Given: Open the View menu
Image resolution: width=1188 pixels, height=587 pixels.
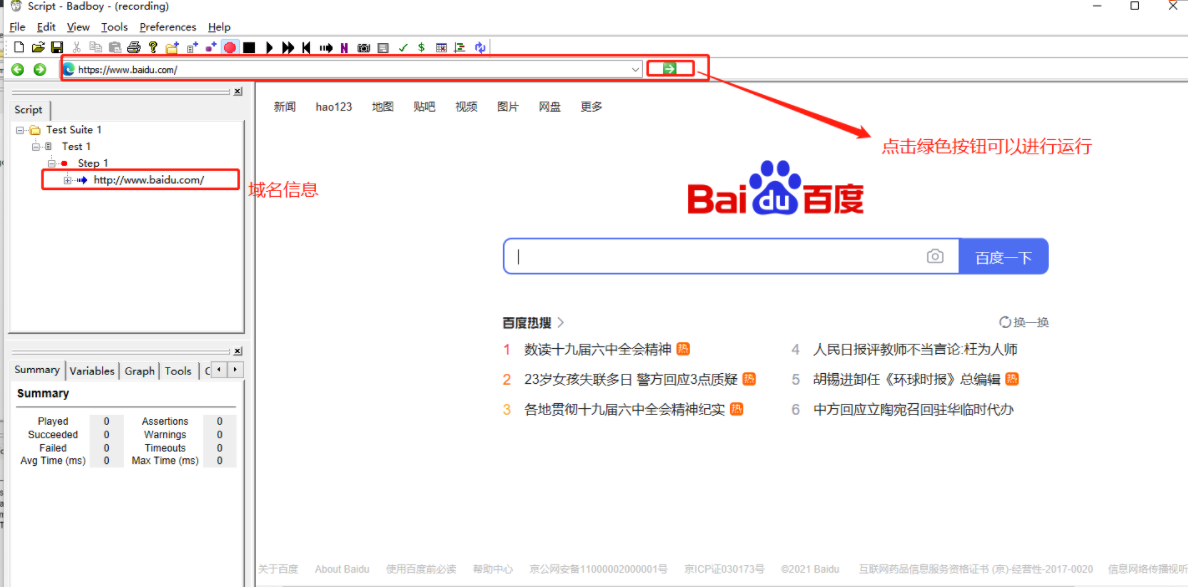Looking at the screenshot, I should tap(78, 27).
